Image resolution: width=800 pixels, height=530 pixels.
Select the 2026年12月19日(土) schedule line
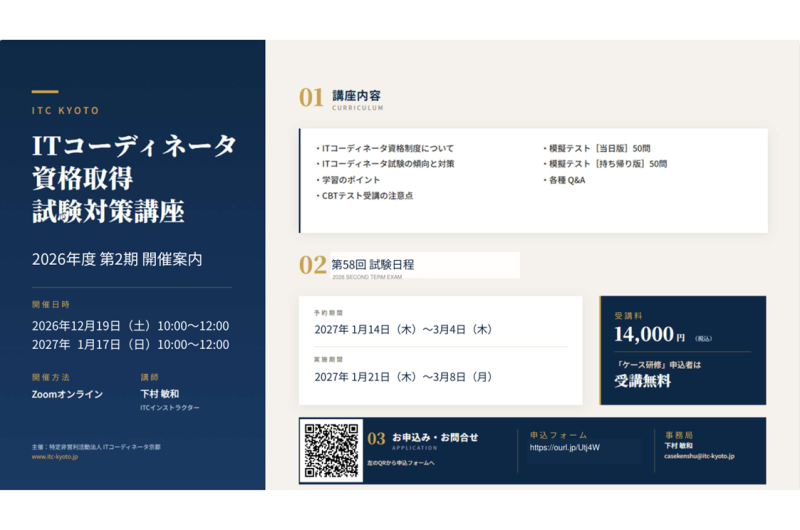[x=130, y=325]
